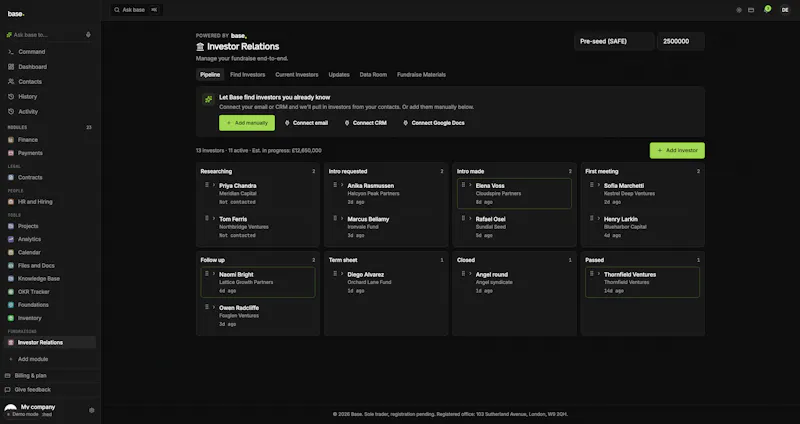The width and height of the screenshot is (800, 424).
Task: Click the drag handle on Angel round card
Action: [x=463, y=274]
